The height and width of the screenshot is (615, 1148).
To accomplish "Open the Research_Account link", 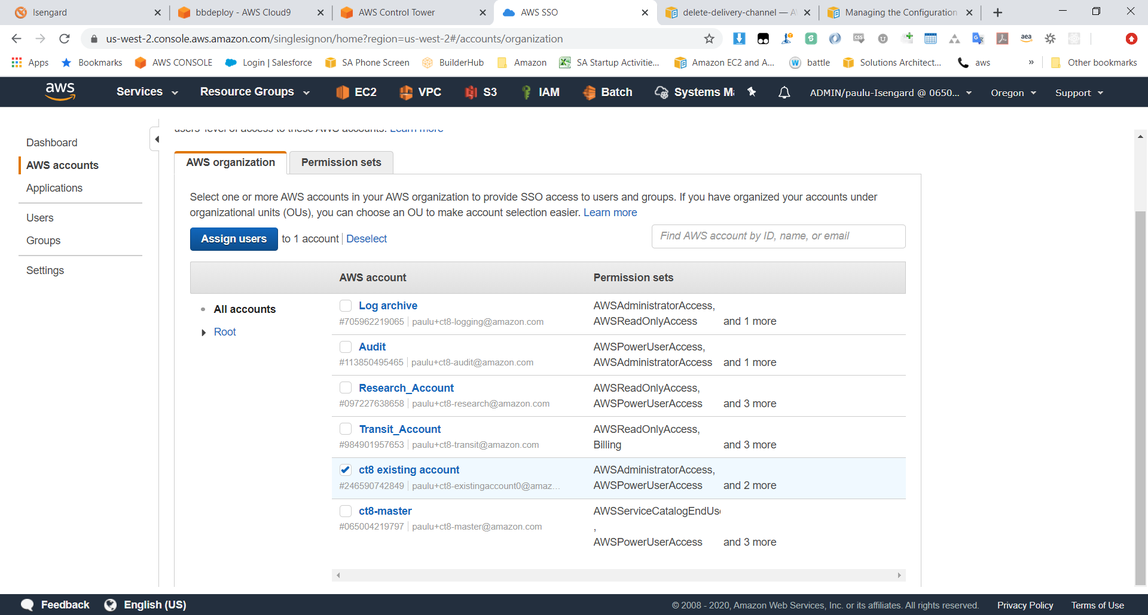I will 406,388.
